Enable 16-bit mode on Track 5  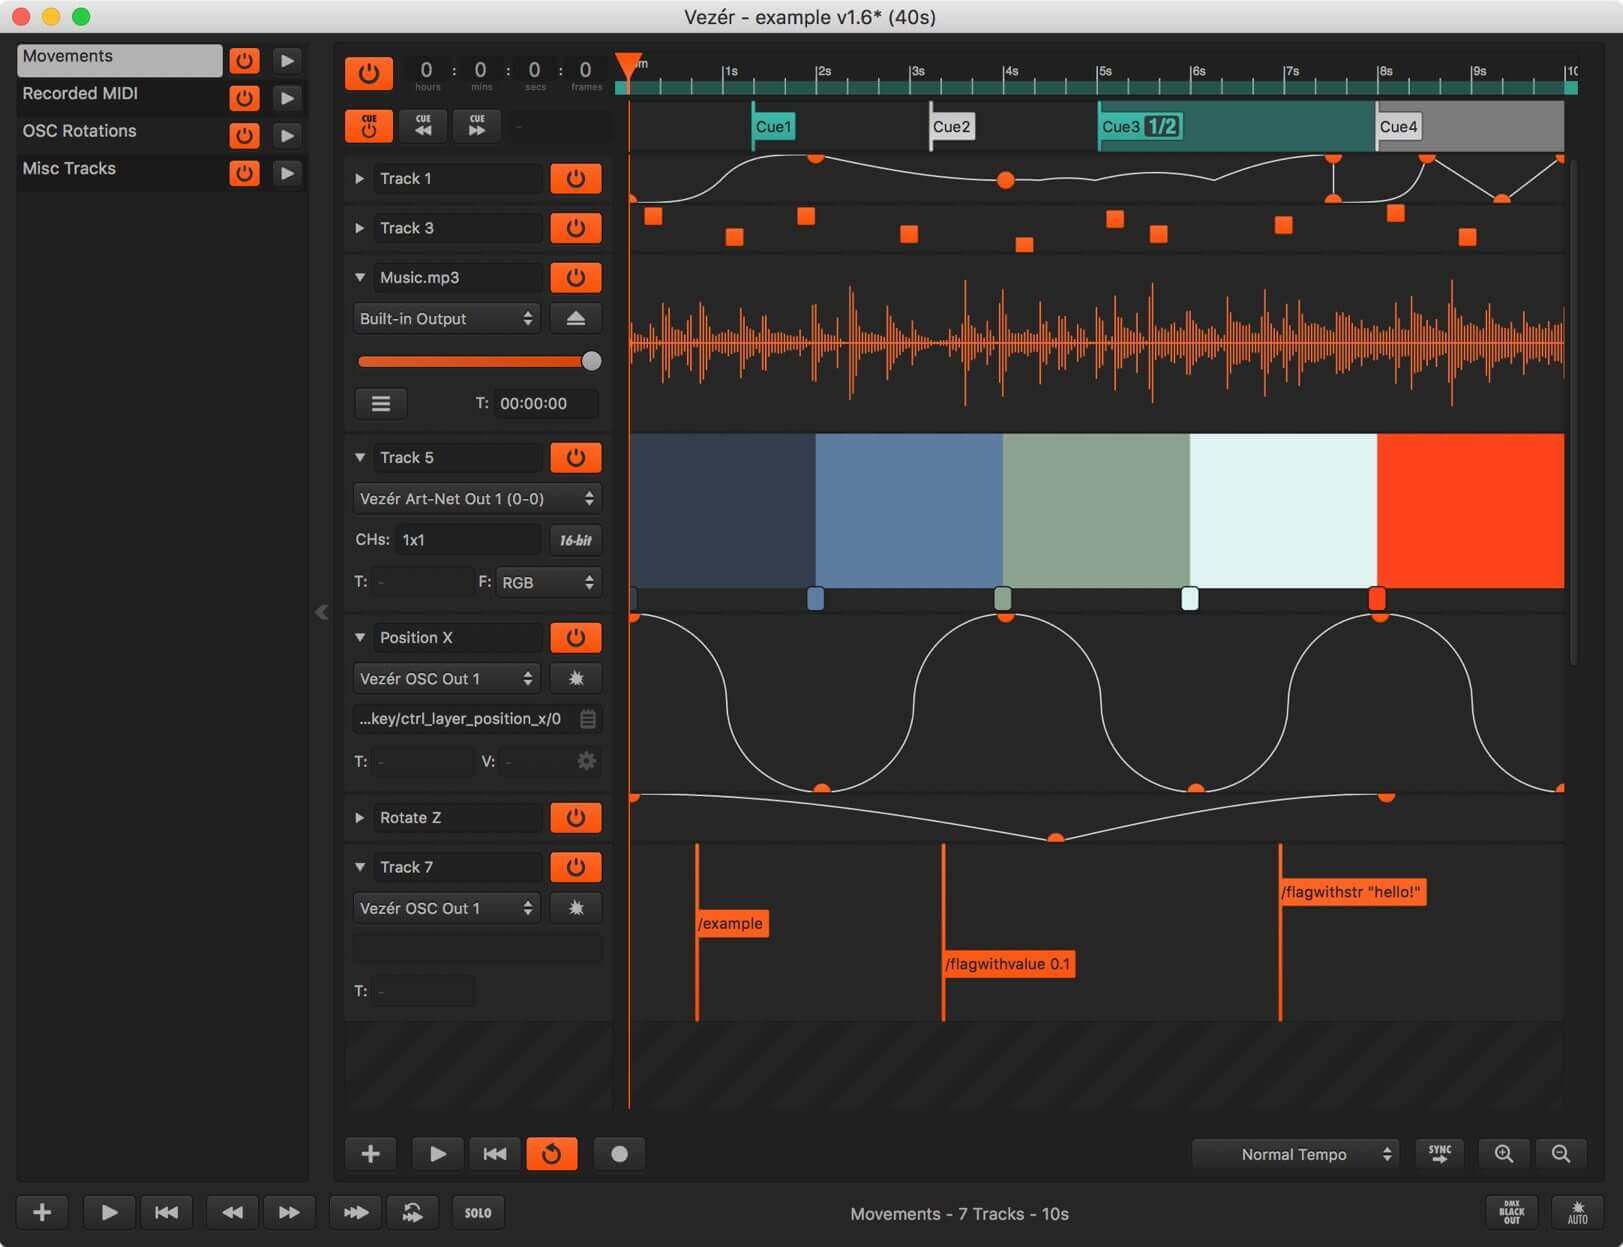click(578, 540)
